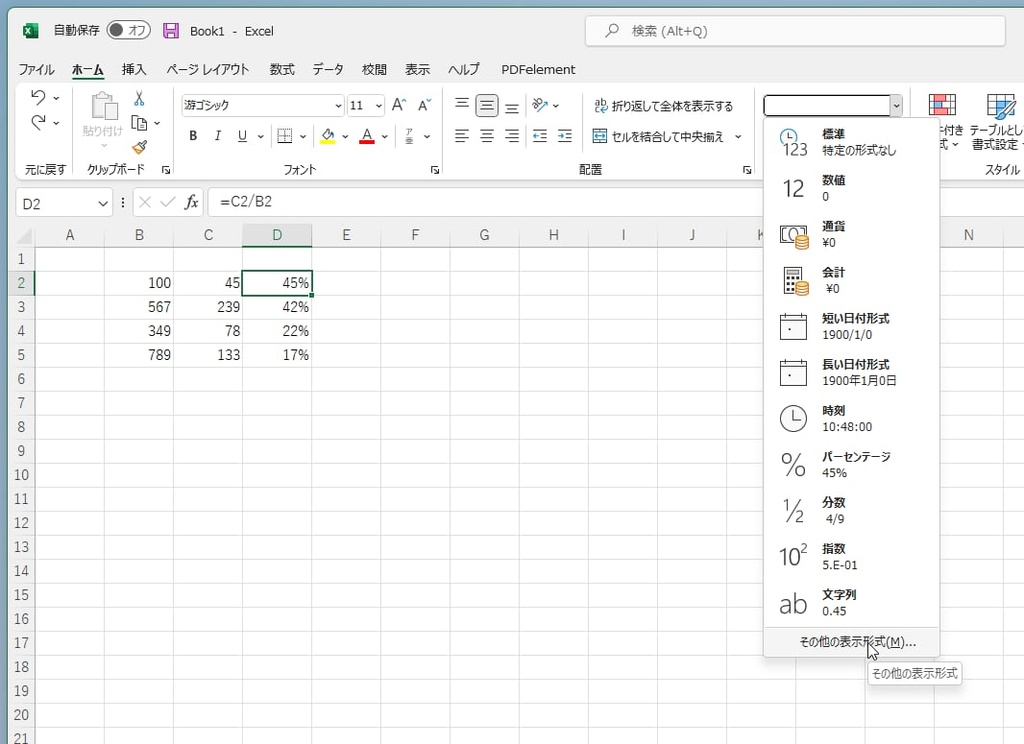Open the Font dialog launcher
The image size is (1024, 744).
point(434,170)
